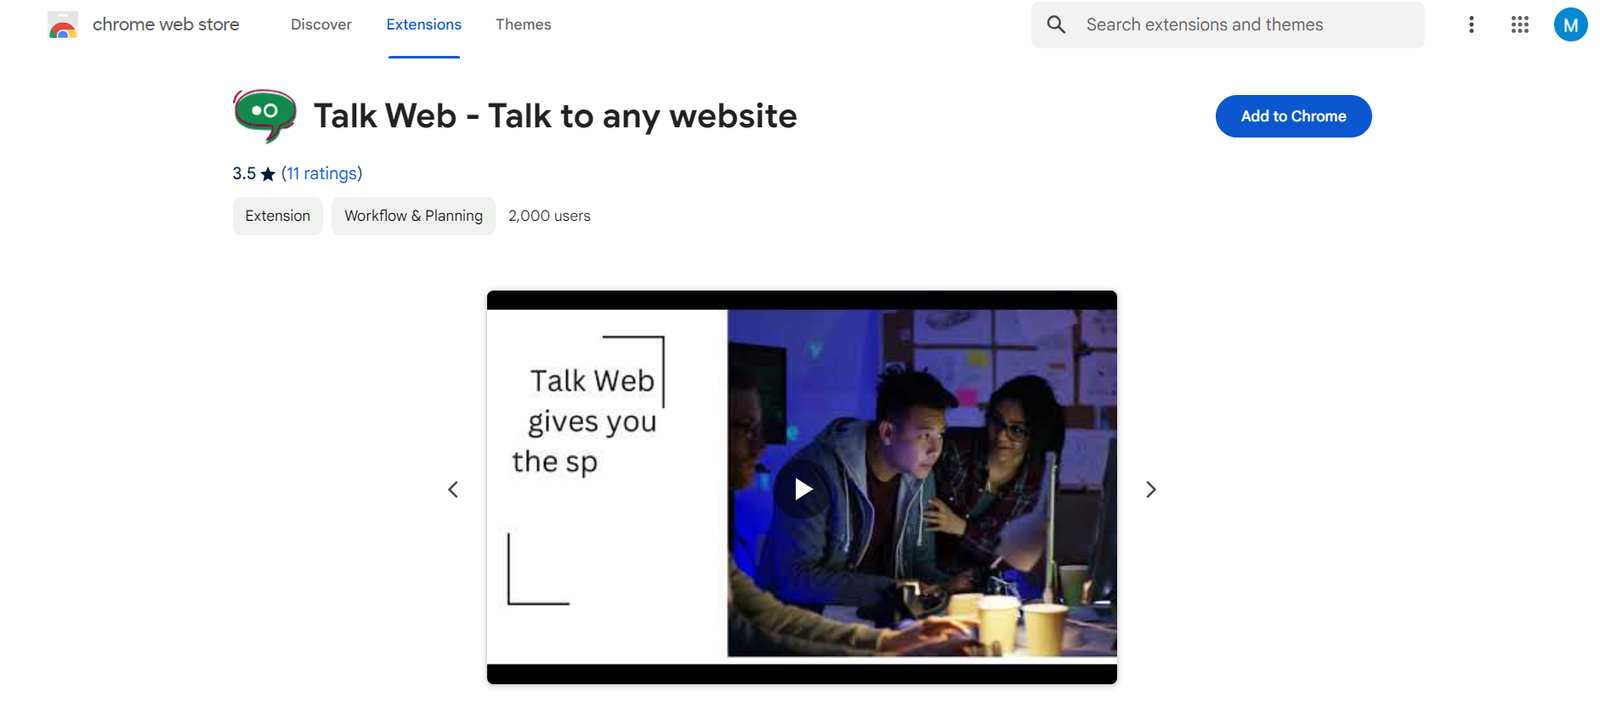Image resolution: width=1600 pixels, height=718 pixels.
Task: Open the Themes tab
Action: (523, 25)
